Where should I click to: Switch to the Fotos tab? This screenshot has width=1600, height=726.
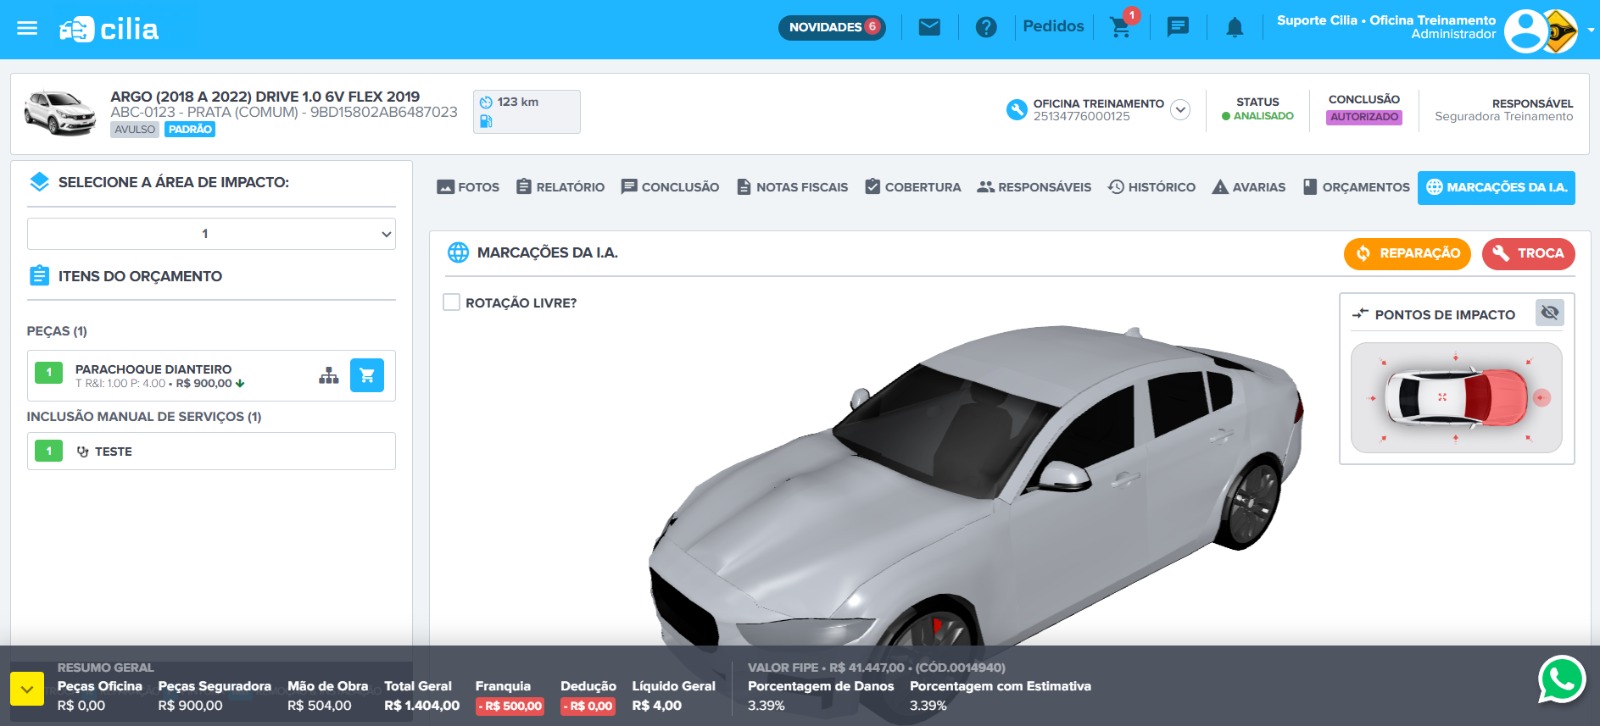pyautogui.click(x=468, y=187)
